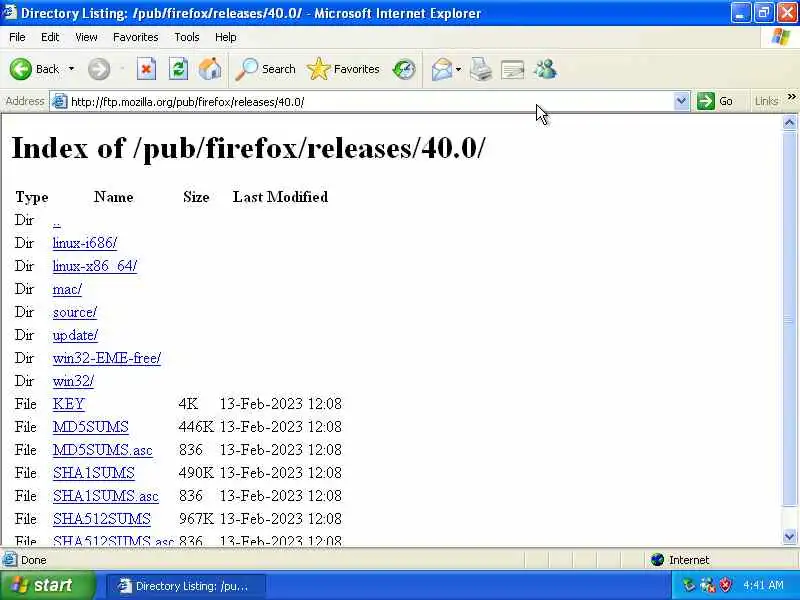Click the IE icon in title bar
Screen dimensions: 800x600
(9, 12)
